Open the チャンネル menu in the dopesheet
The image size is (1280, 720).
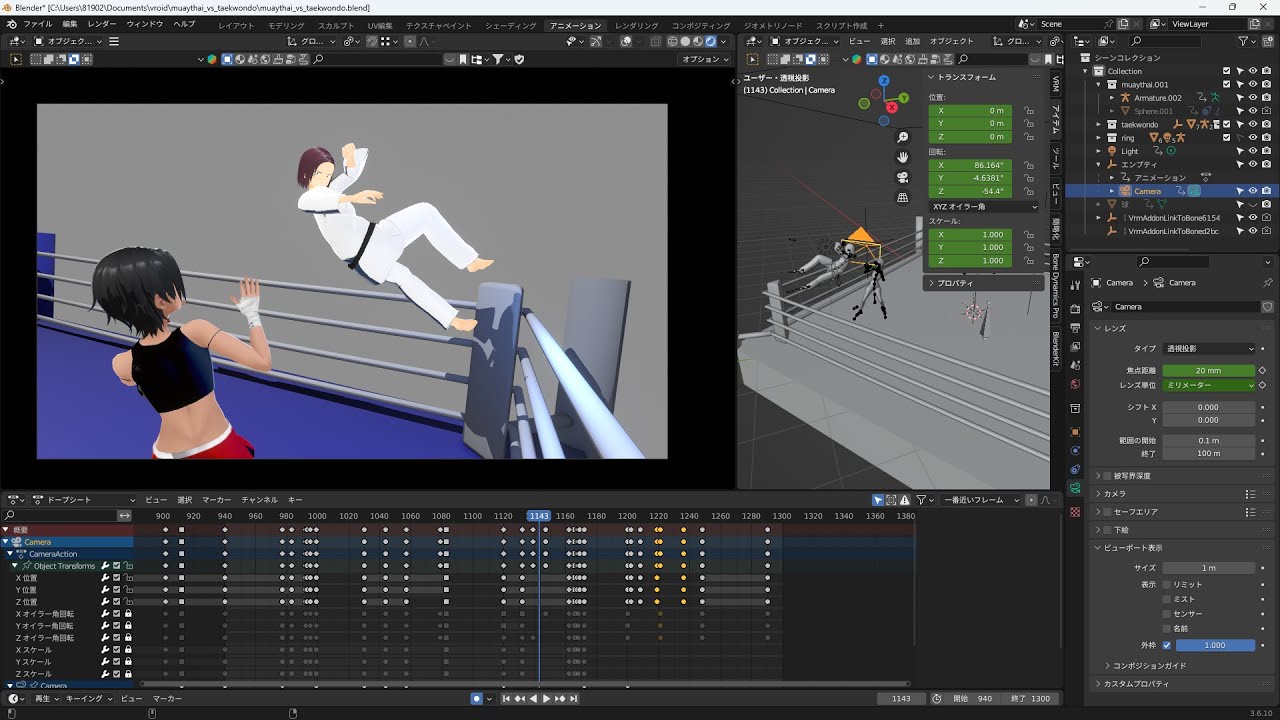[259, 500]
